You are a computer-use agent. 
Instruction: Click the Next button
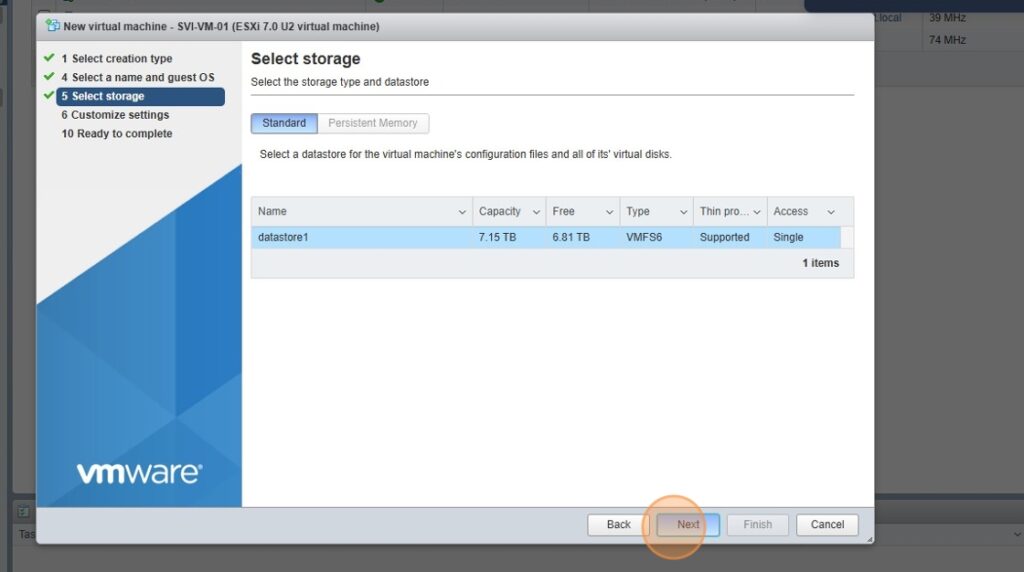pyautogui.click(x=688, y=525)
